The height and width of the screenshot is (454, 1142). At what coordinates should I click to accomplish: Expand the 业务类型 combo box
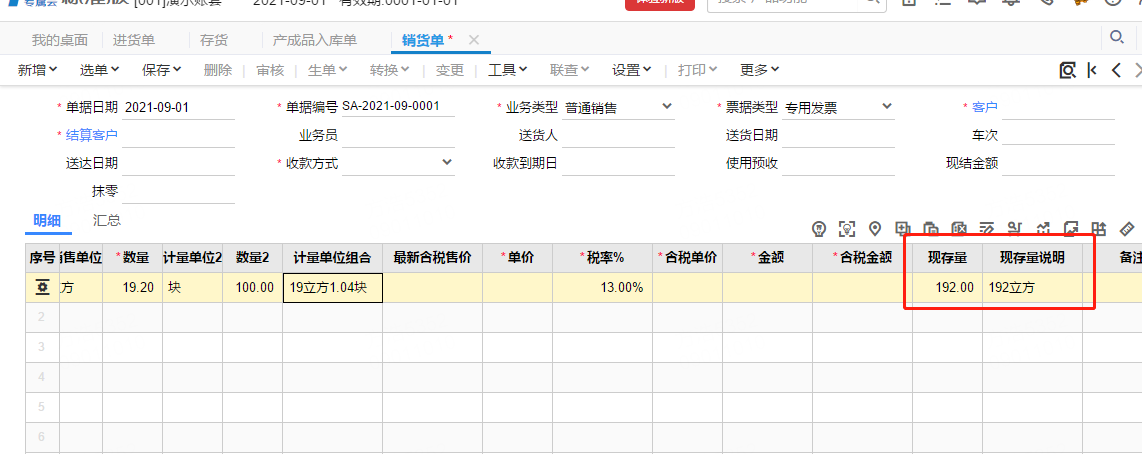tap(667, 107)
